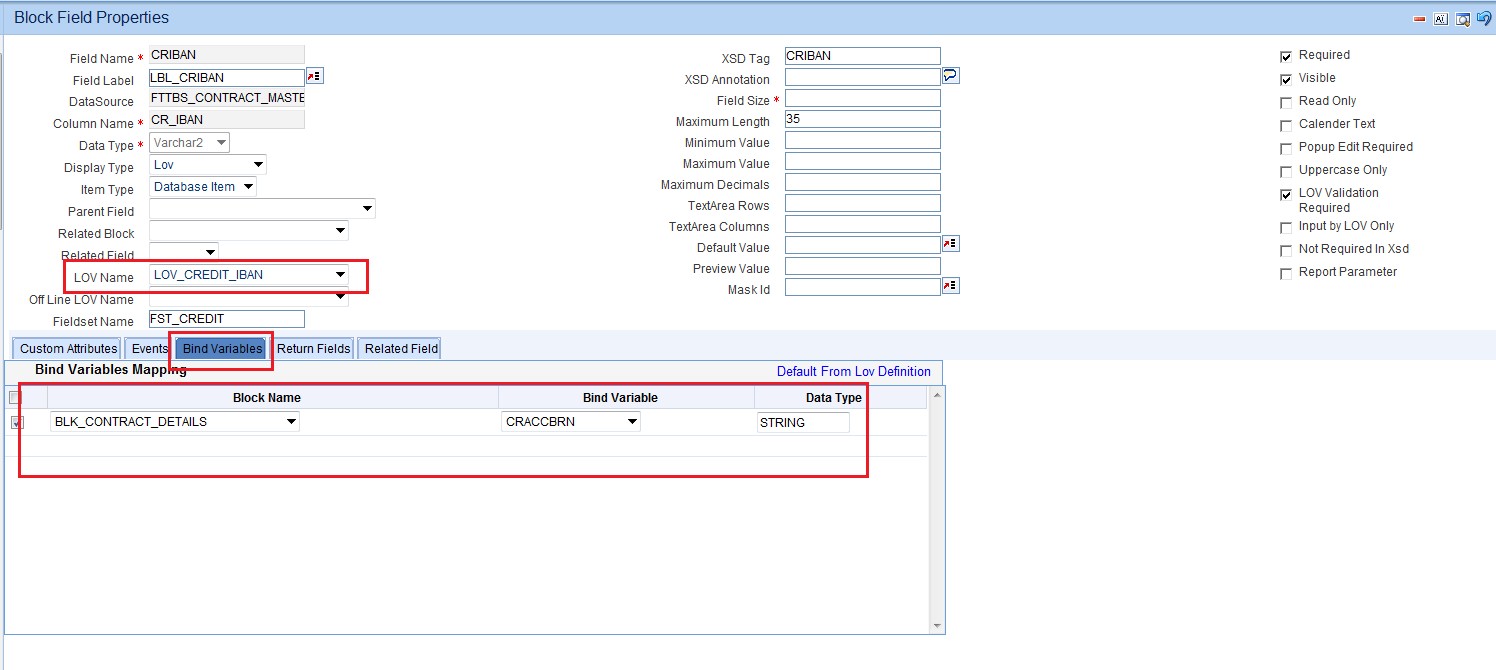Enable the Calender Text checkbox
This screenshot has height=670, width=1496.
tap(1286, 125)
